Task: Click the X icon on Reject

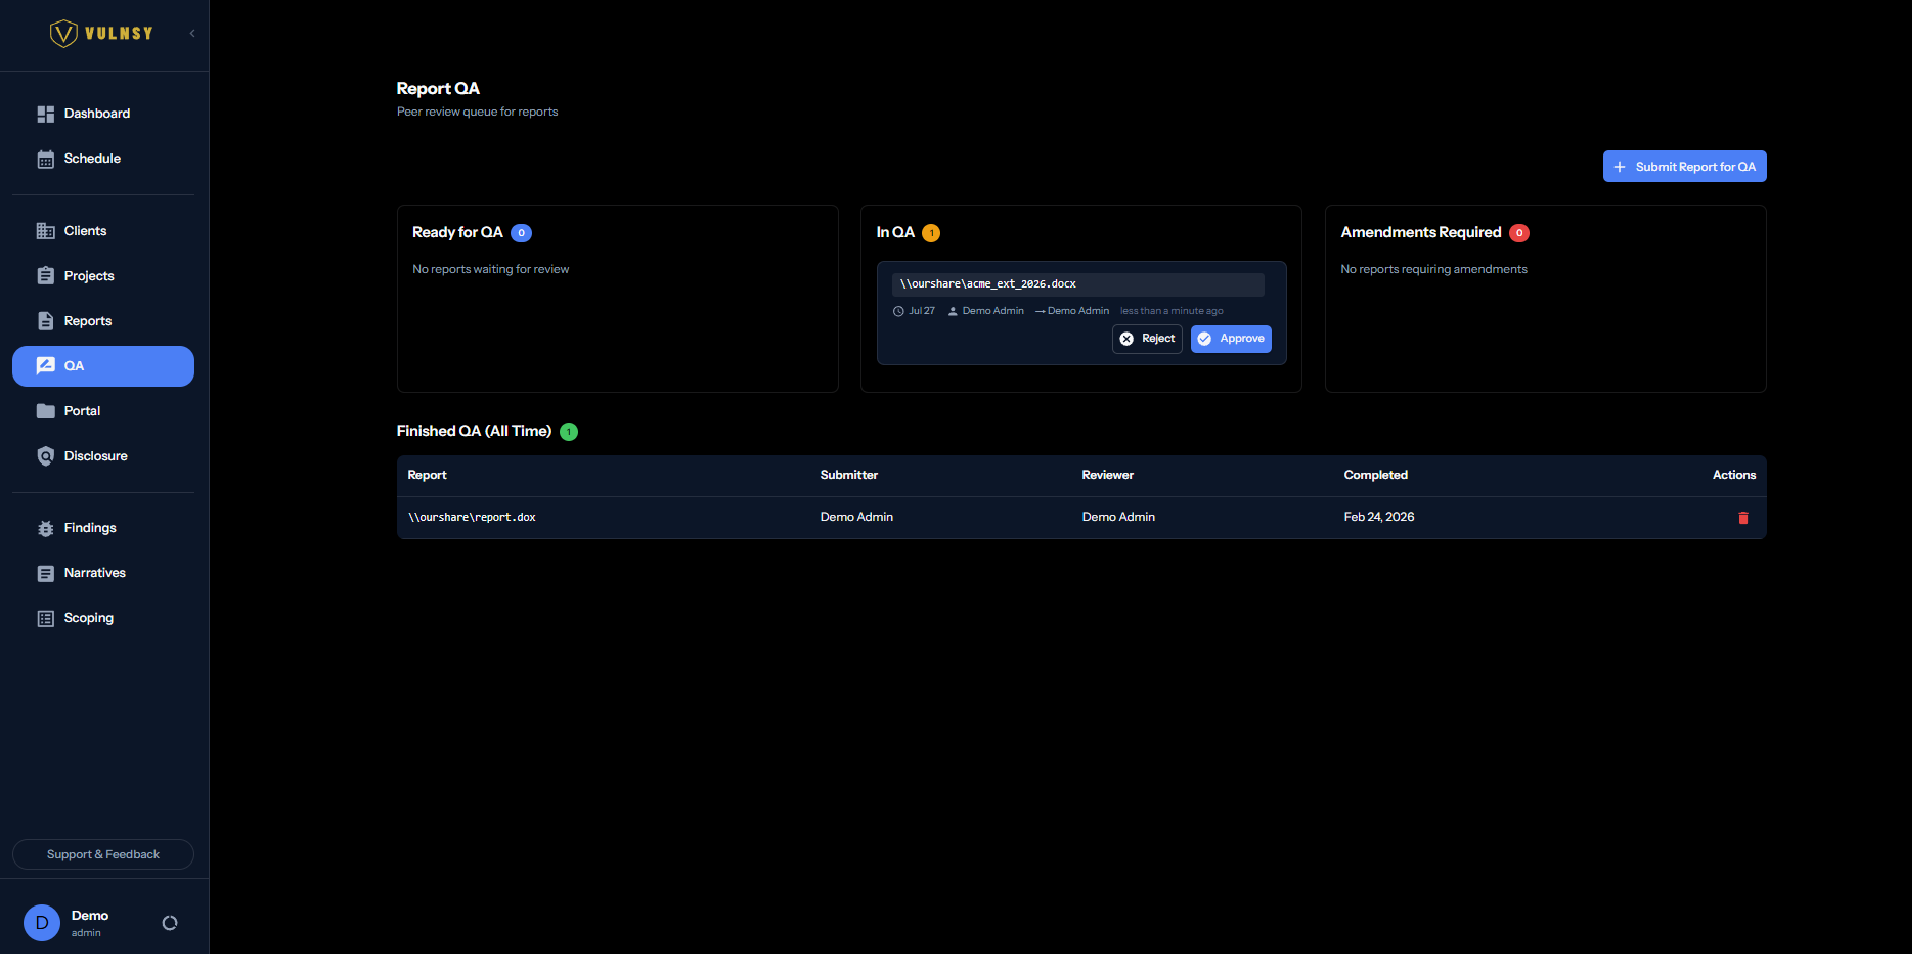Action: (x=1127, y=339)
